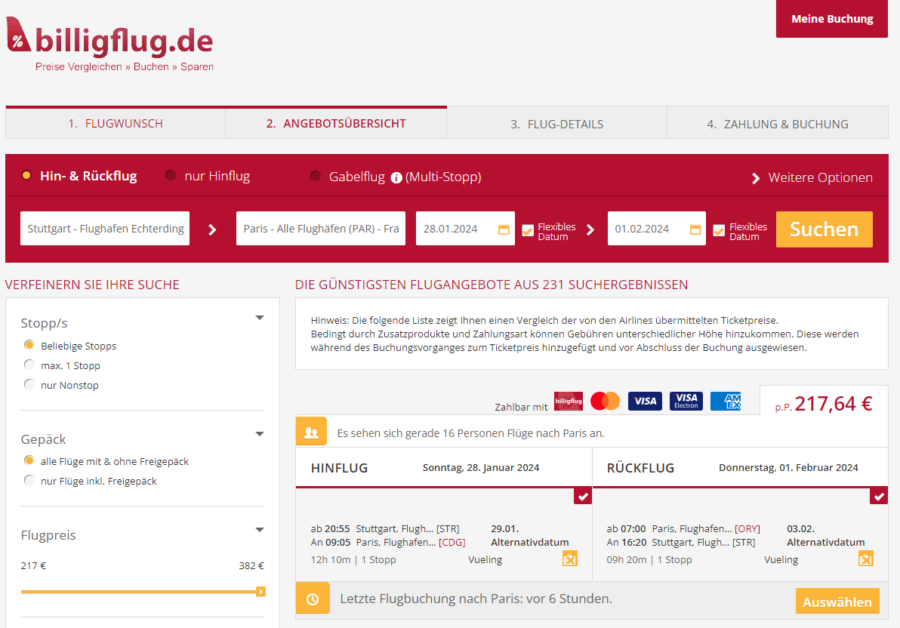Select the Mastercard payment icon
The width and height of the screenshot is (900, 628).
(604, 400)
